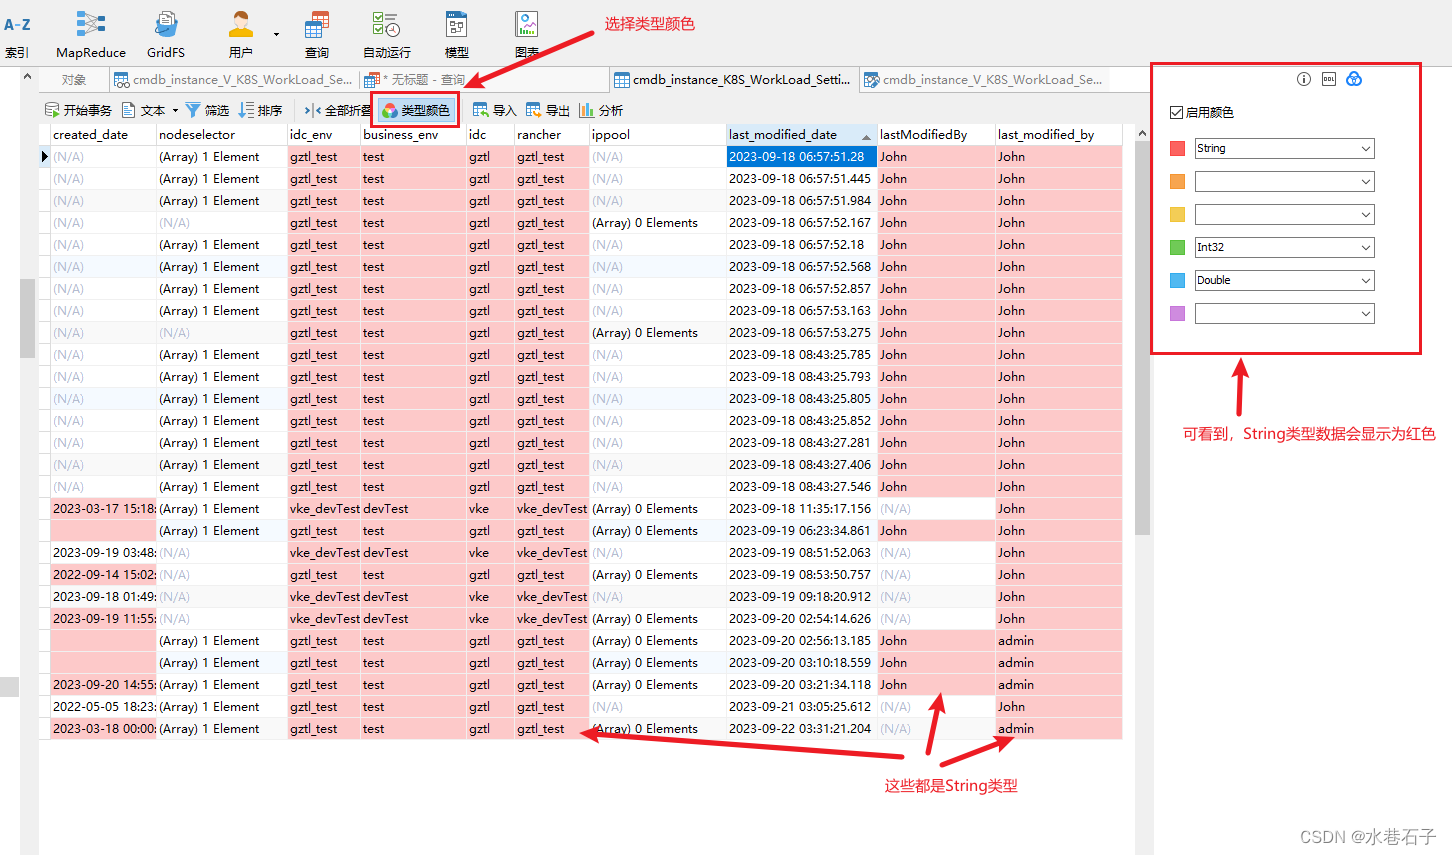Open the GridFS tool
The height and width of the screenshot is (855, 1452).
click(x=166, y=36)
